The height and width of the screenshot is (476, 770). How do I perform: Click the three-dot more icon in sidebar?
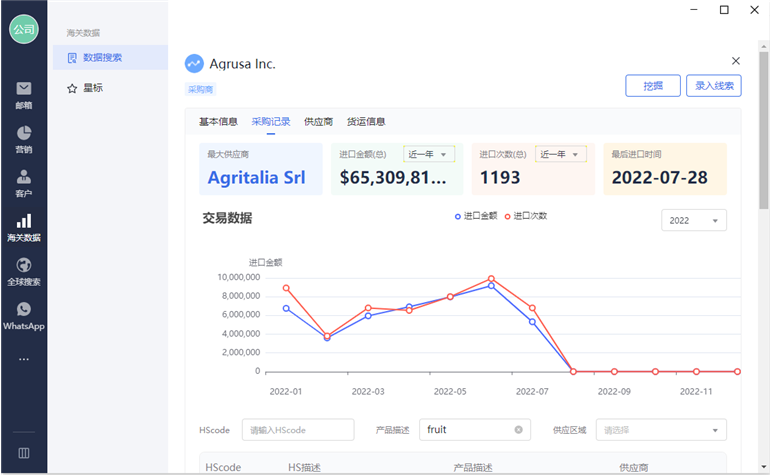[x=24, y=359]
